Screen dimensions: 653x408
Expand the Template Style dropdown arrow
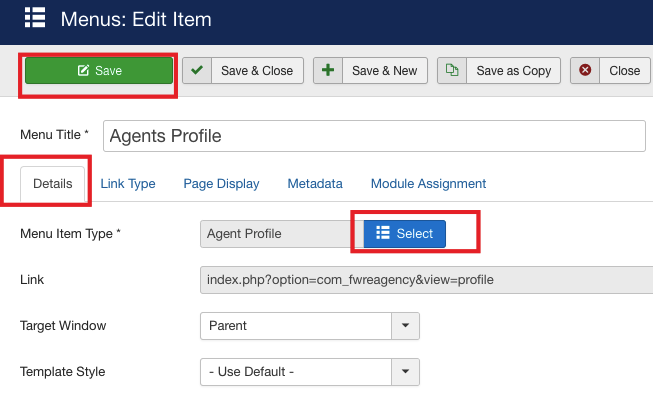coord(405,372)
